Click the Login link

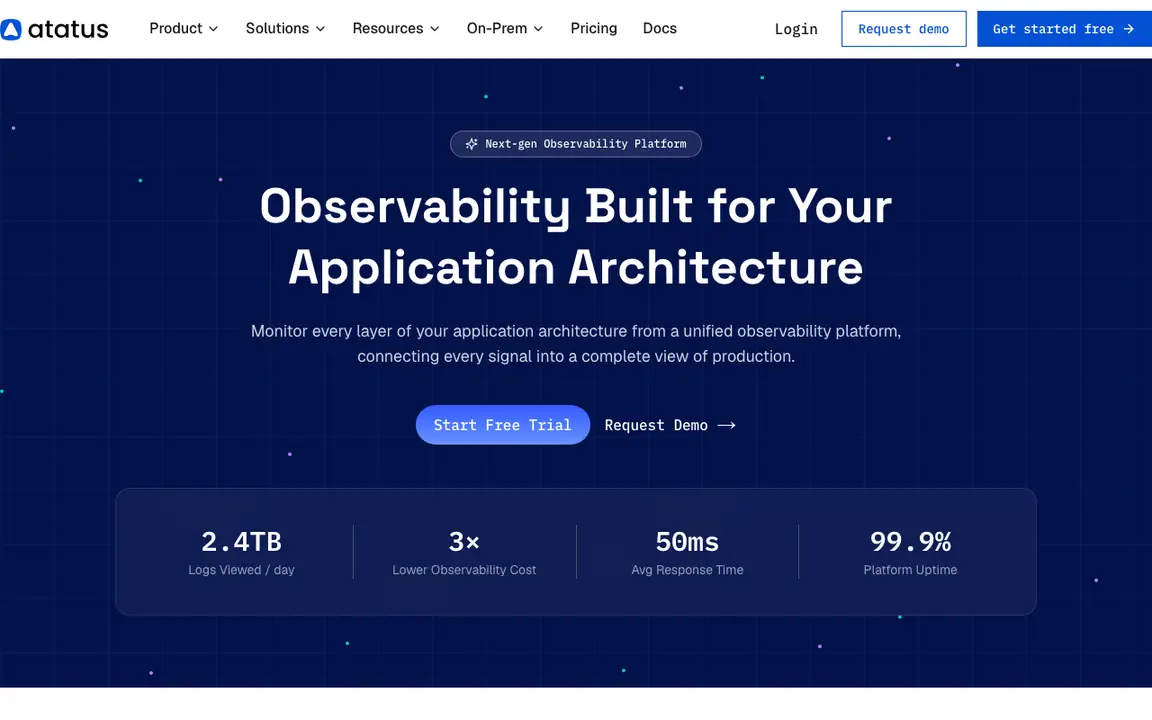(796, 29)
